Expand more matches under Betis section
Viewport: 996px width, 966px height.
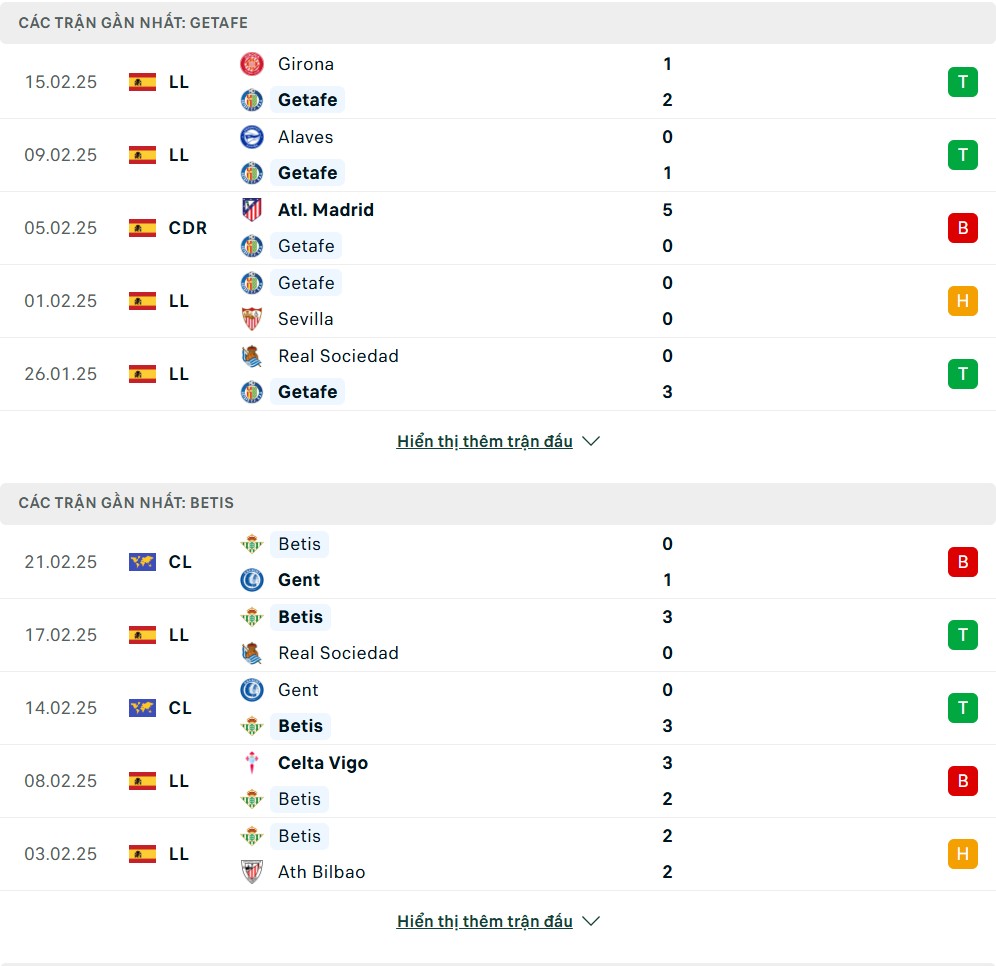tap(484, 921)
